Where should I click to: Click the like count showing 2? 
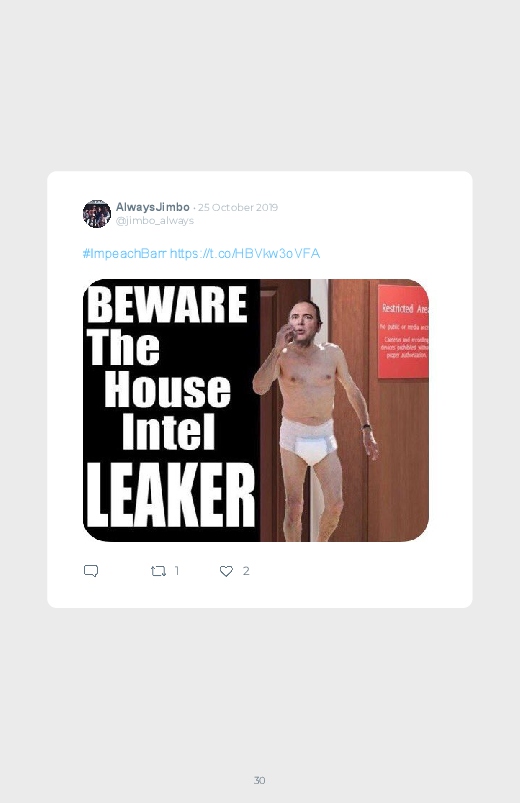tap(246, 570)
